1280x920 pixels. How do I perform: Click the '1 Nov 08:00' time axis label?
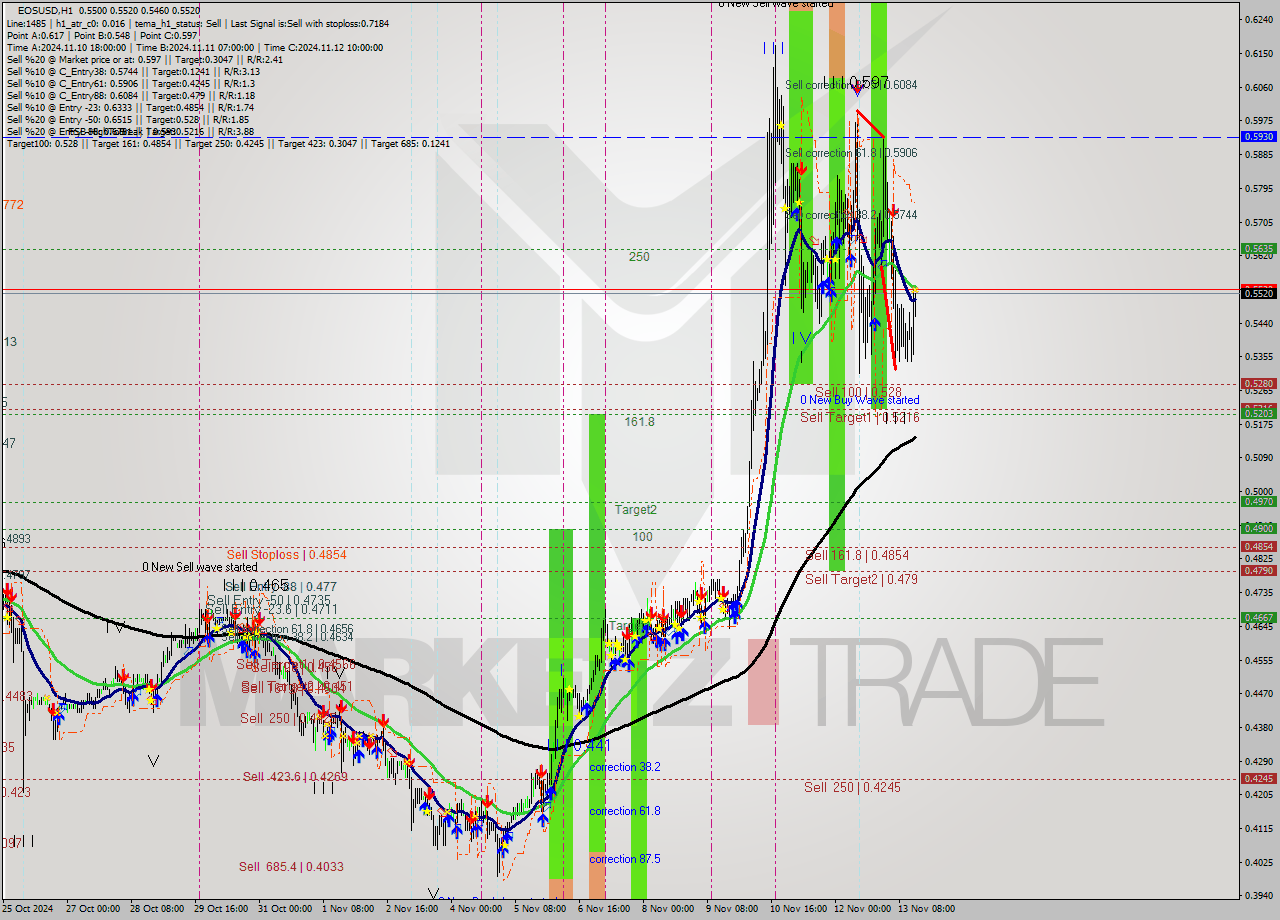pos(348,909)
